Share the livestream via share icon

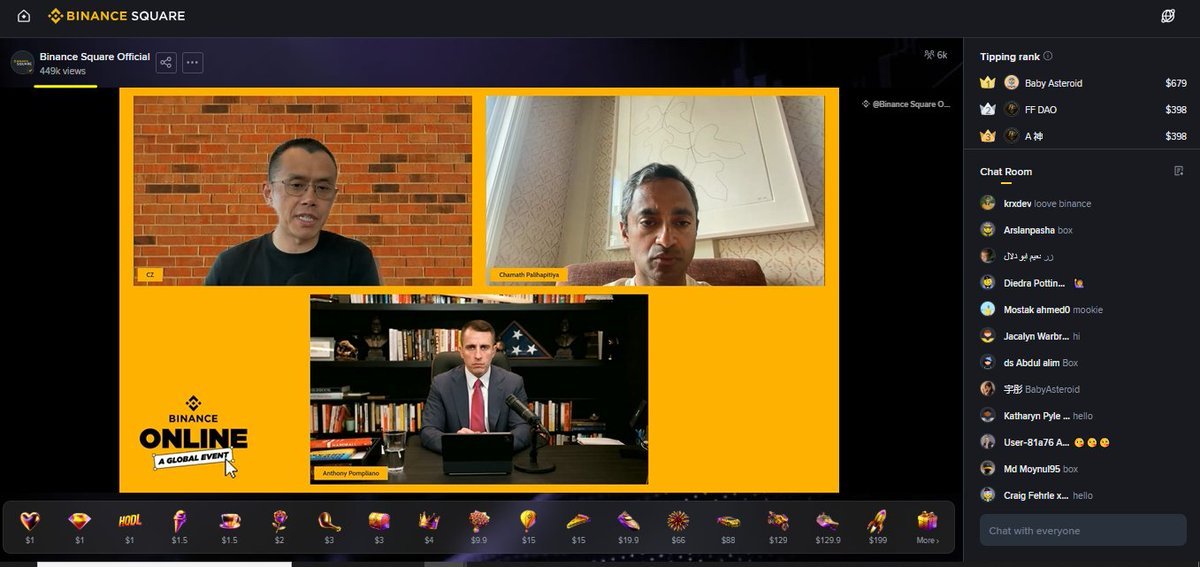(166, 63)
